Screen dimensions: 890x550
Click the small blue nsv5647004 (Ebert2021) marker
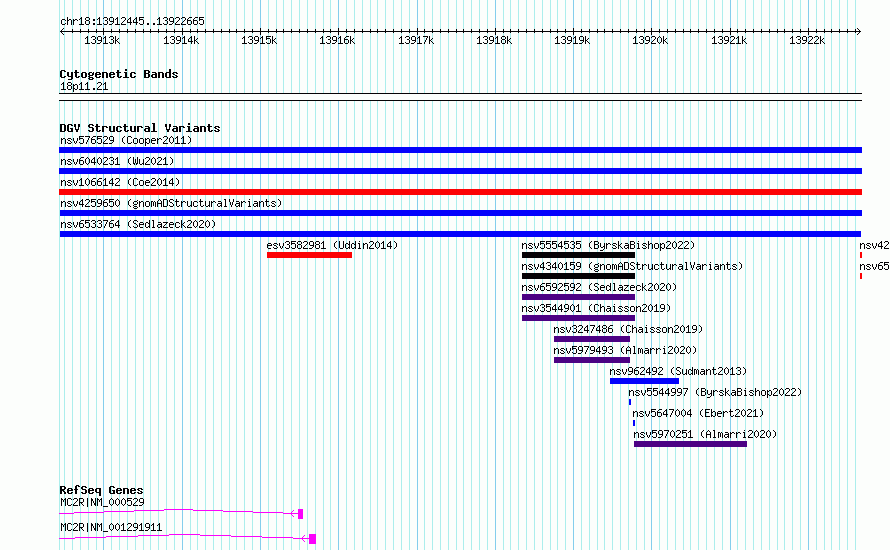633,423
